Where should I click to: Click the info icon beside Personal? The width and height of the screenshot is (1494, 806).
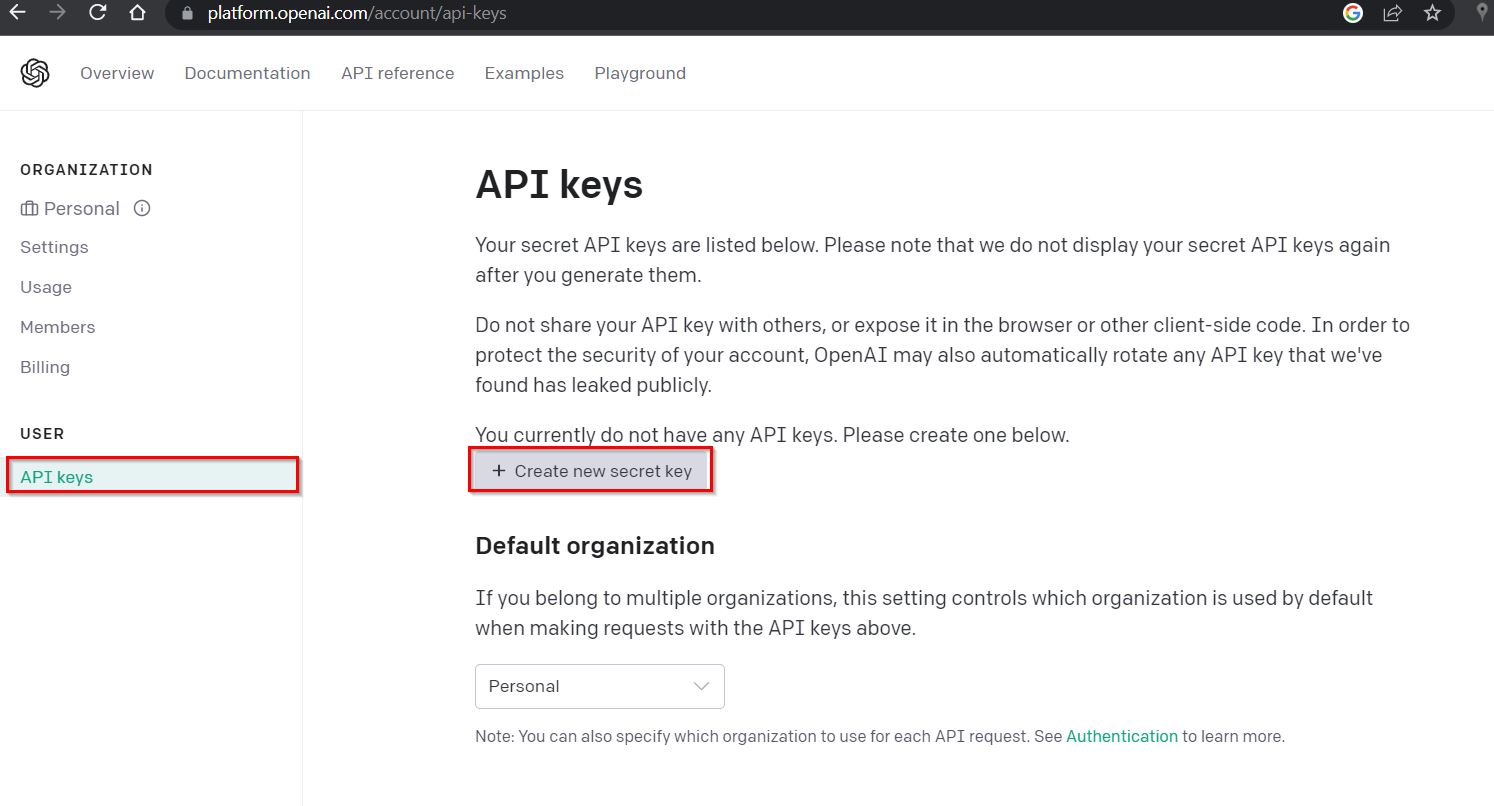pyautogui.click(x=142, y=208)
